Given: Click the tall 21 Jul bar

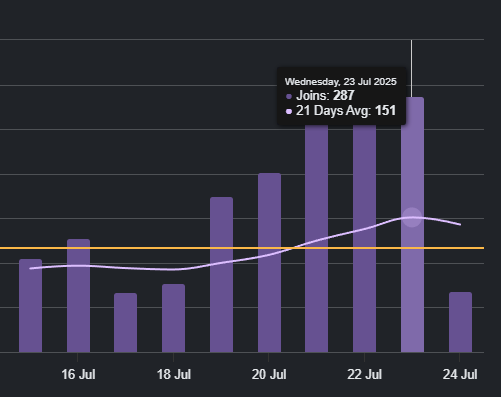Looking at the screenshot, I should [316, 239].
